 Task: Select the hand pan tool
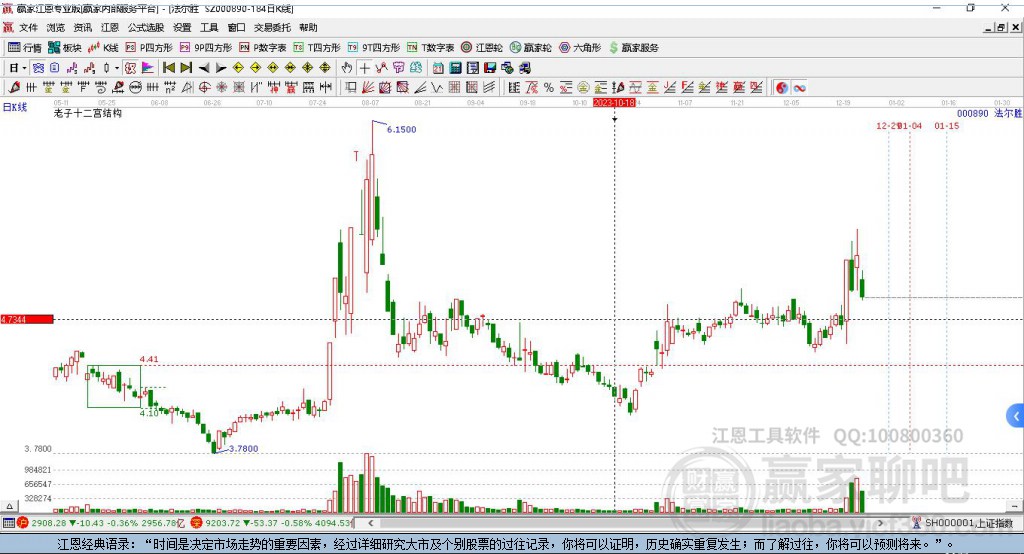click(347, 68)
